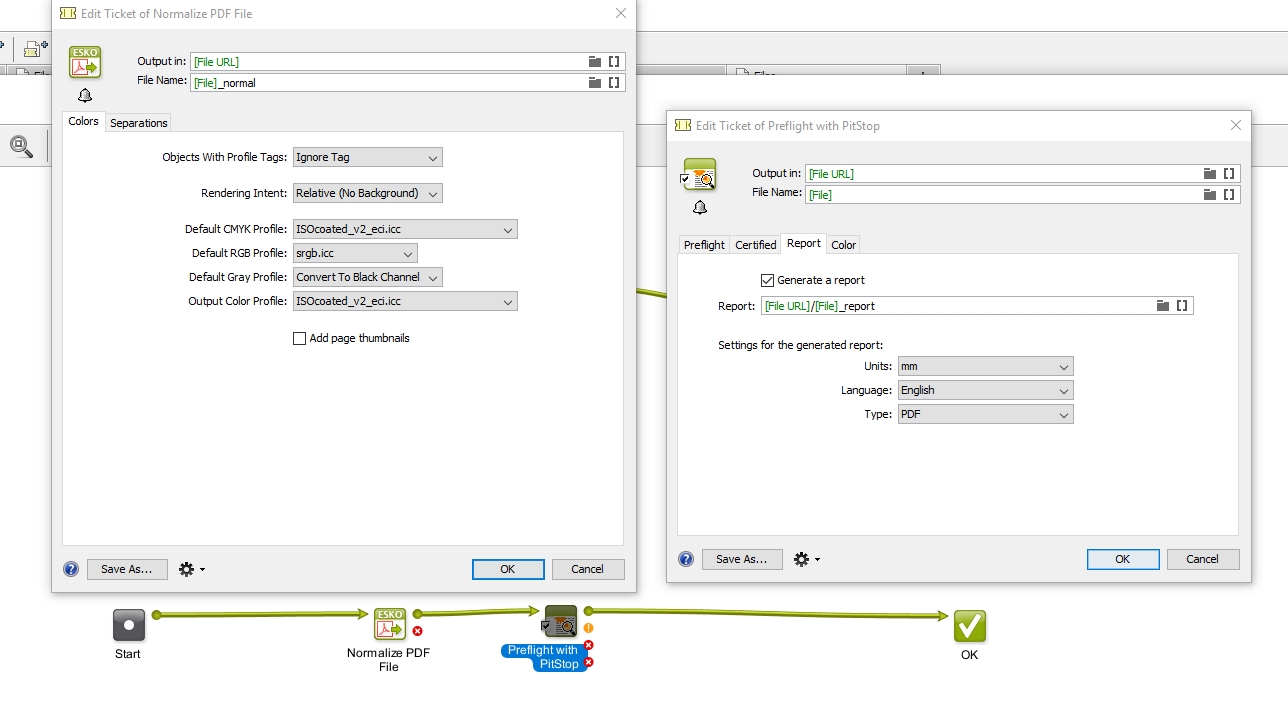Click the Start node in the workflow
The image size is (1288, 708).
[x=129, y=625]
